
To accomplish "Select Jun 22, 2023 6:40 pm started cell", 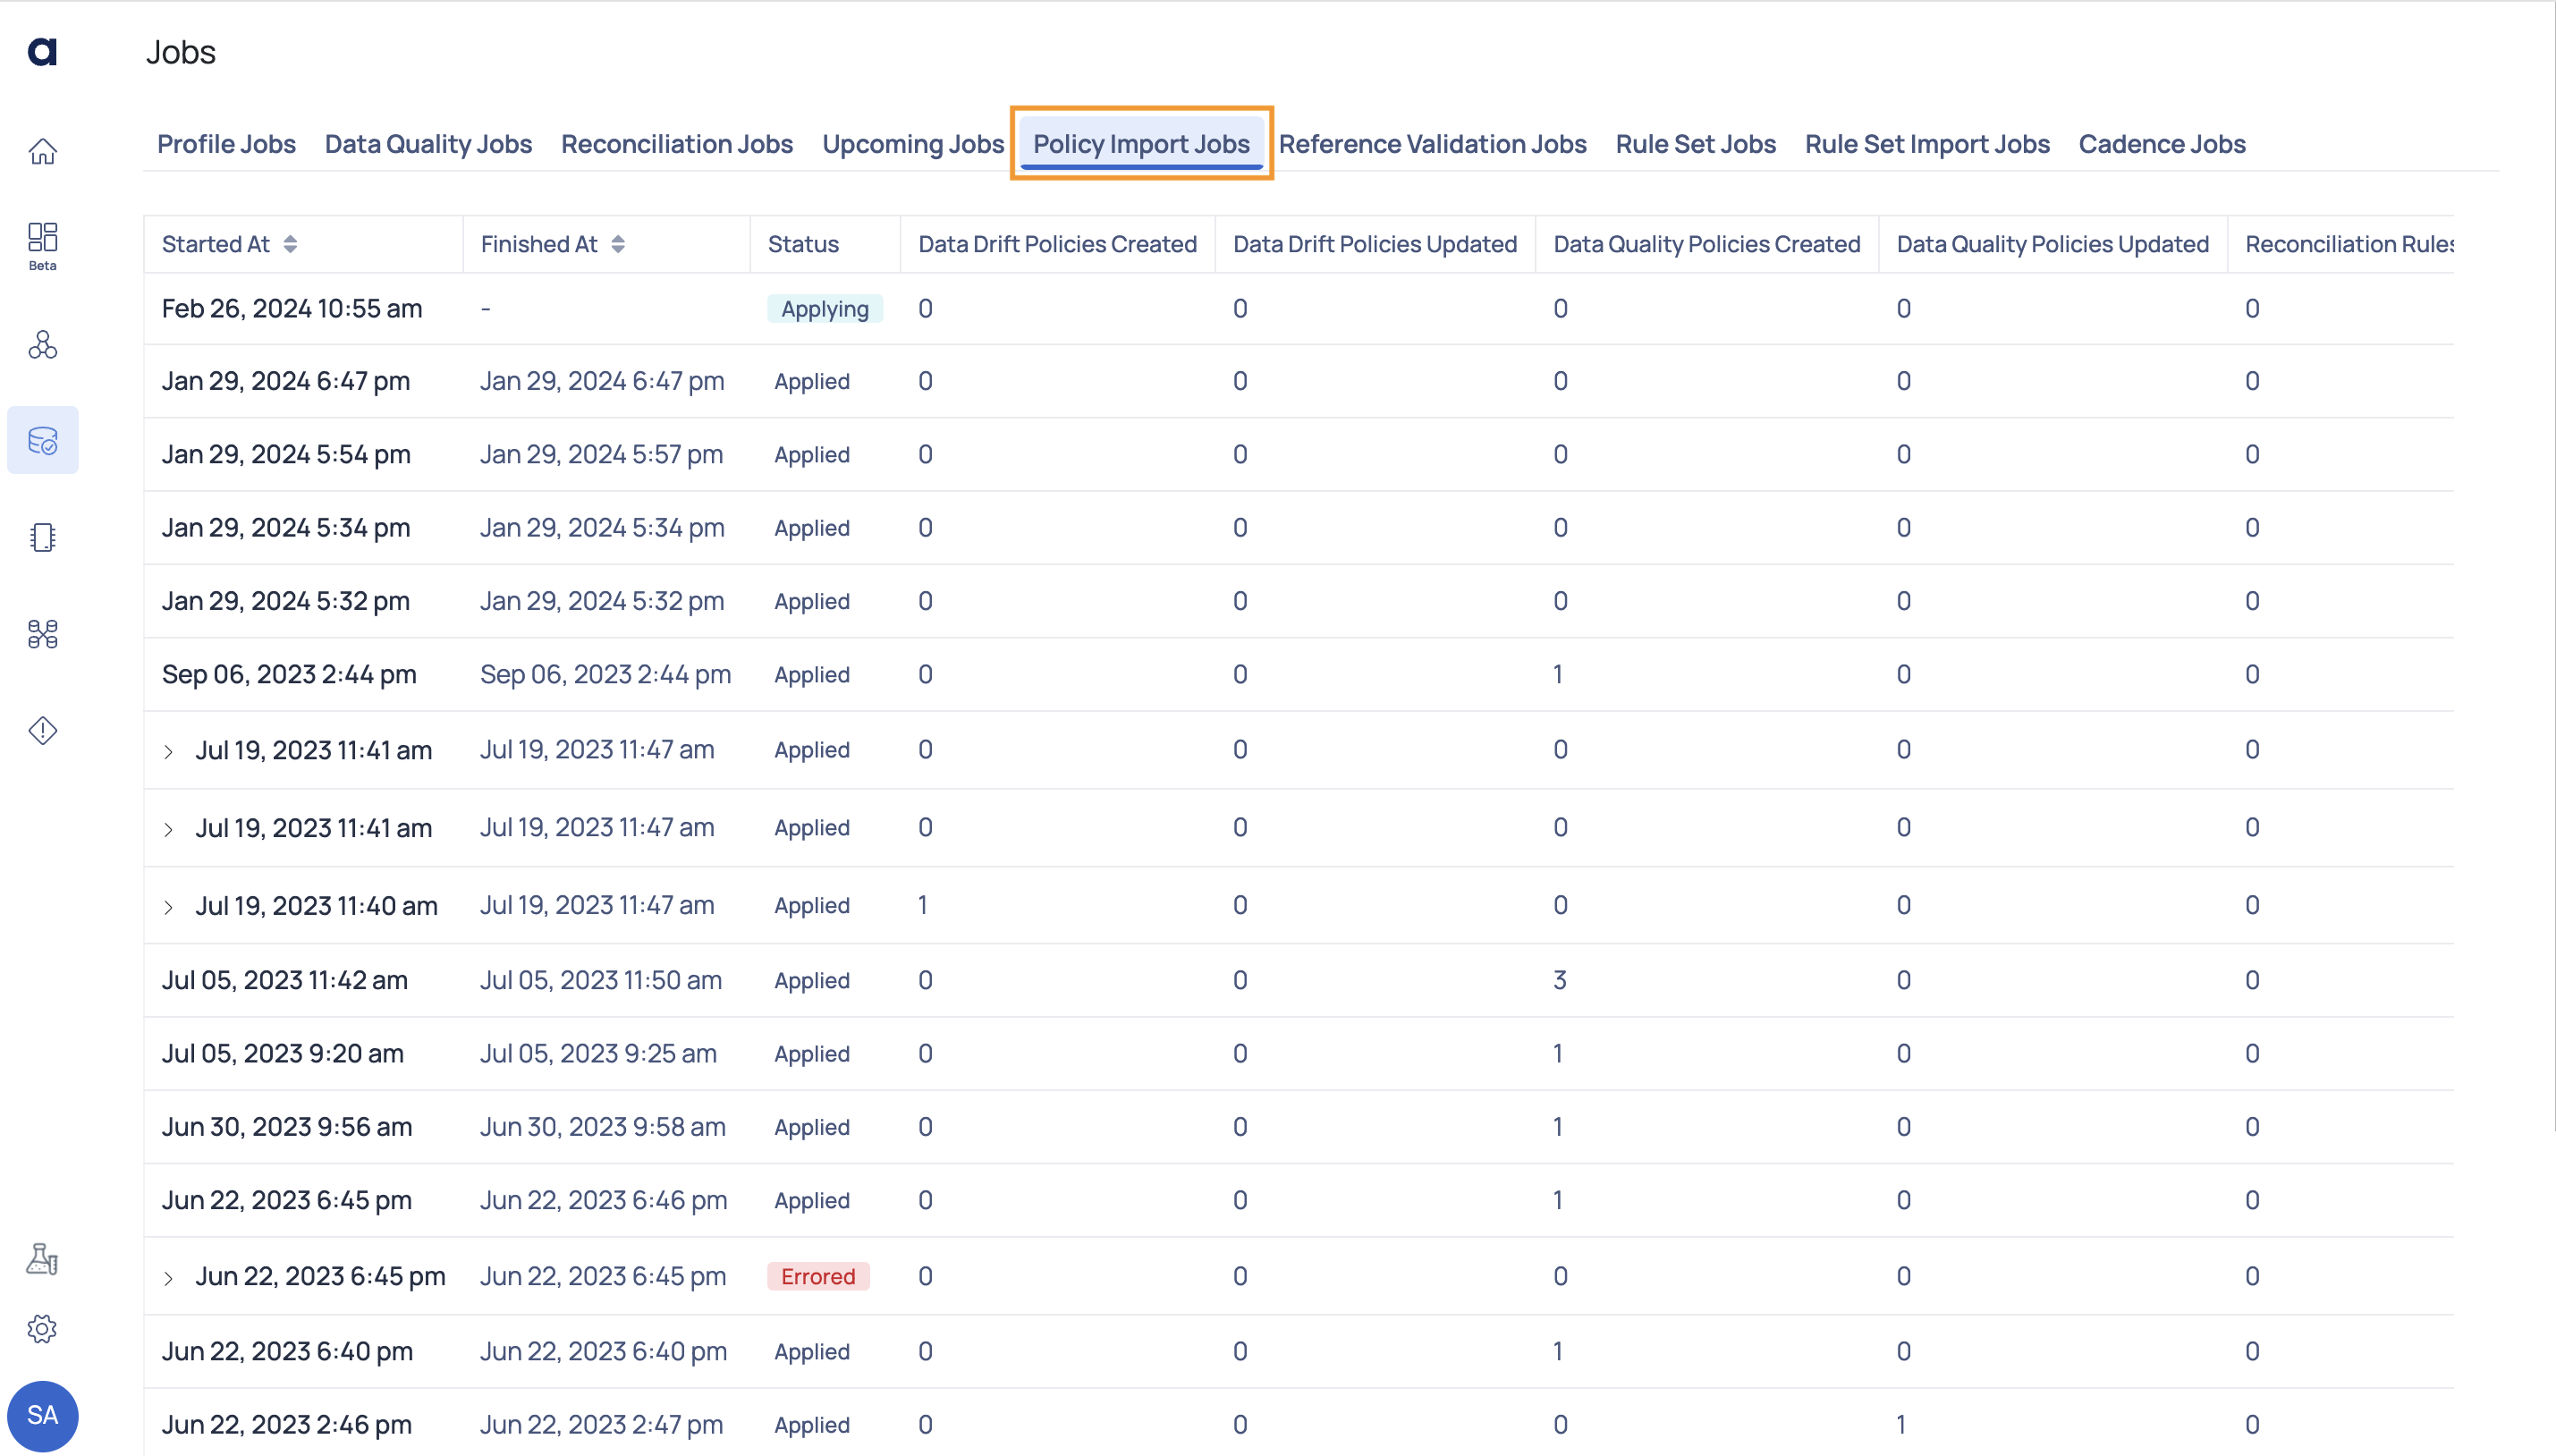I will click(287, 1351).
